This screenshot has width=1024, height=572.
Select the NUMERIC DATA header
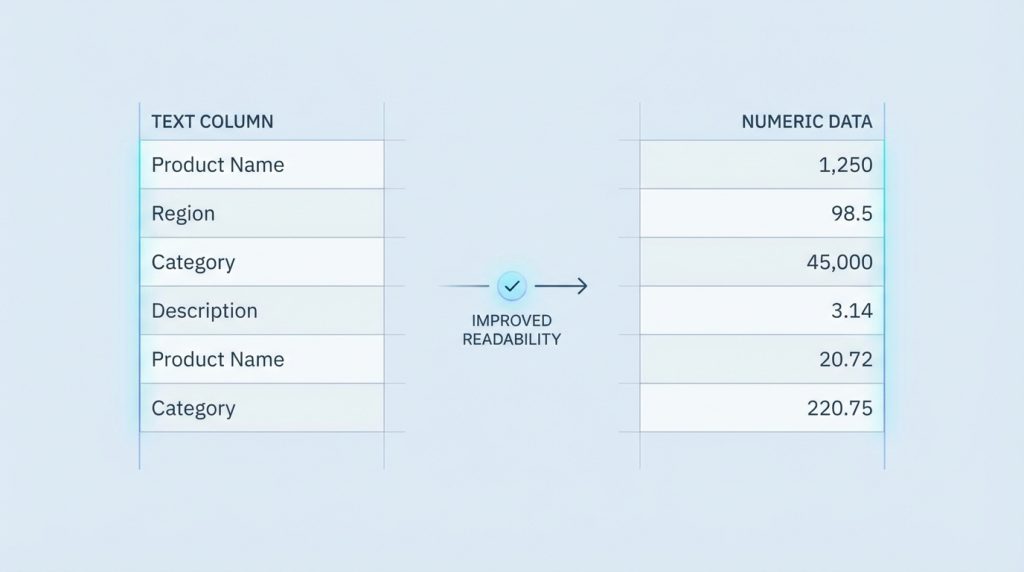[x=806, y=122]
